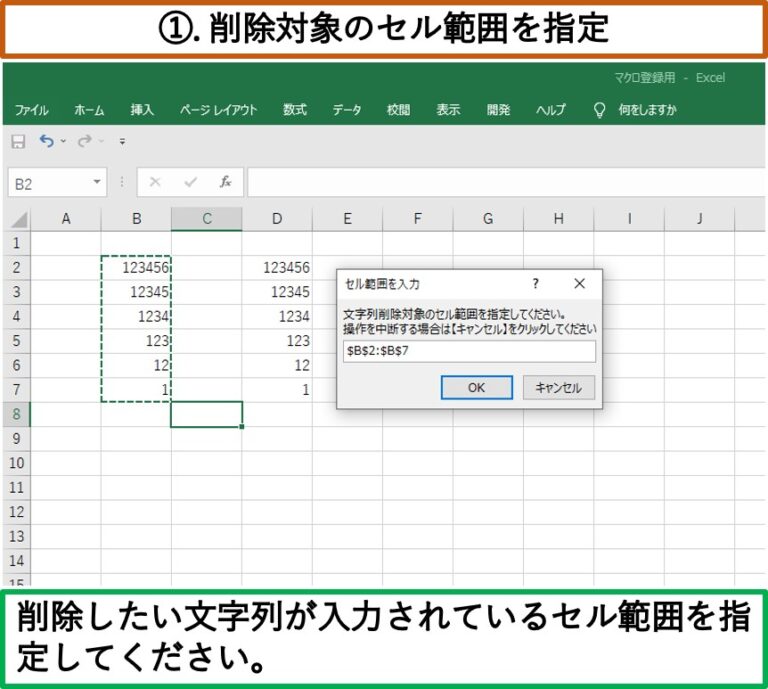The width and height of the screenshot is (768, 689).
Task: Switch to the 挿入 ribbon tab
Action: 142,110
